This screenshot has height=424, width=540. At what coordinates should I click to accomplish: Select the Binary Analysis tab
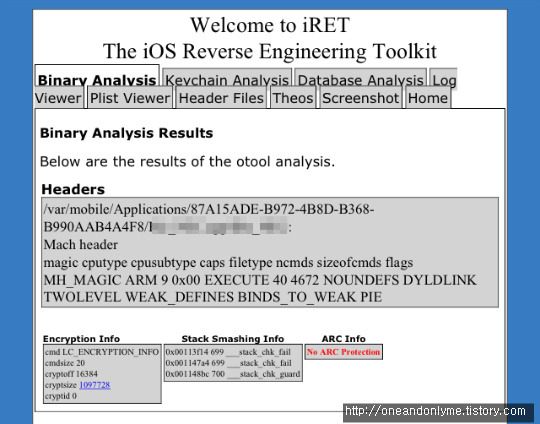click(97, 76)
